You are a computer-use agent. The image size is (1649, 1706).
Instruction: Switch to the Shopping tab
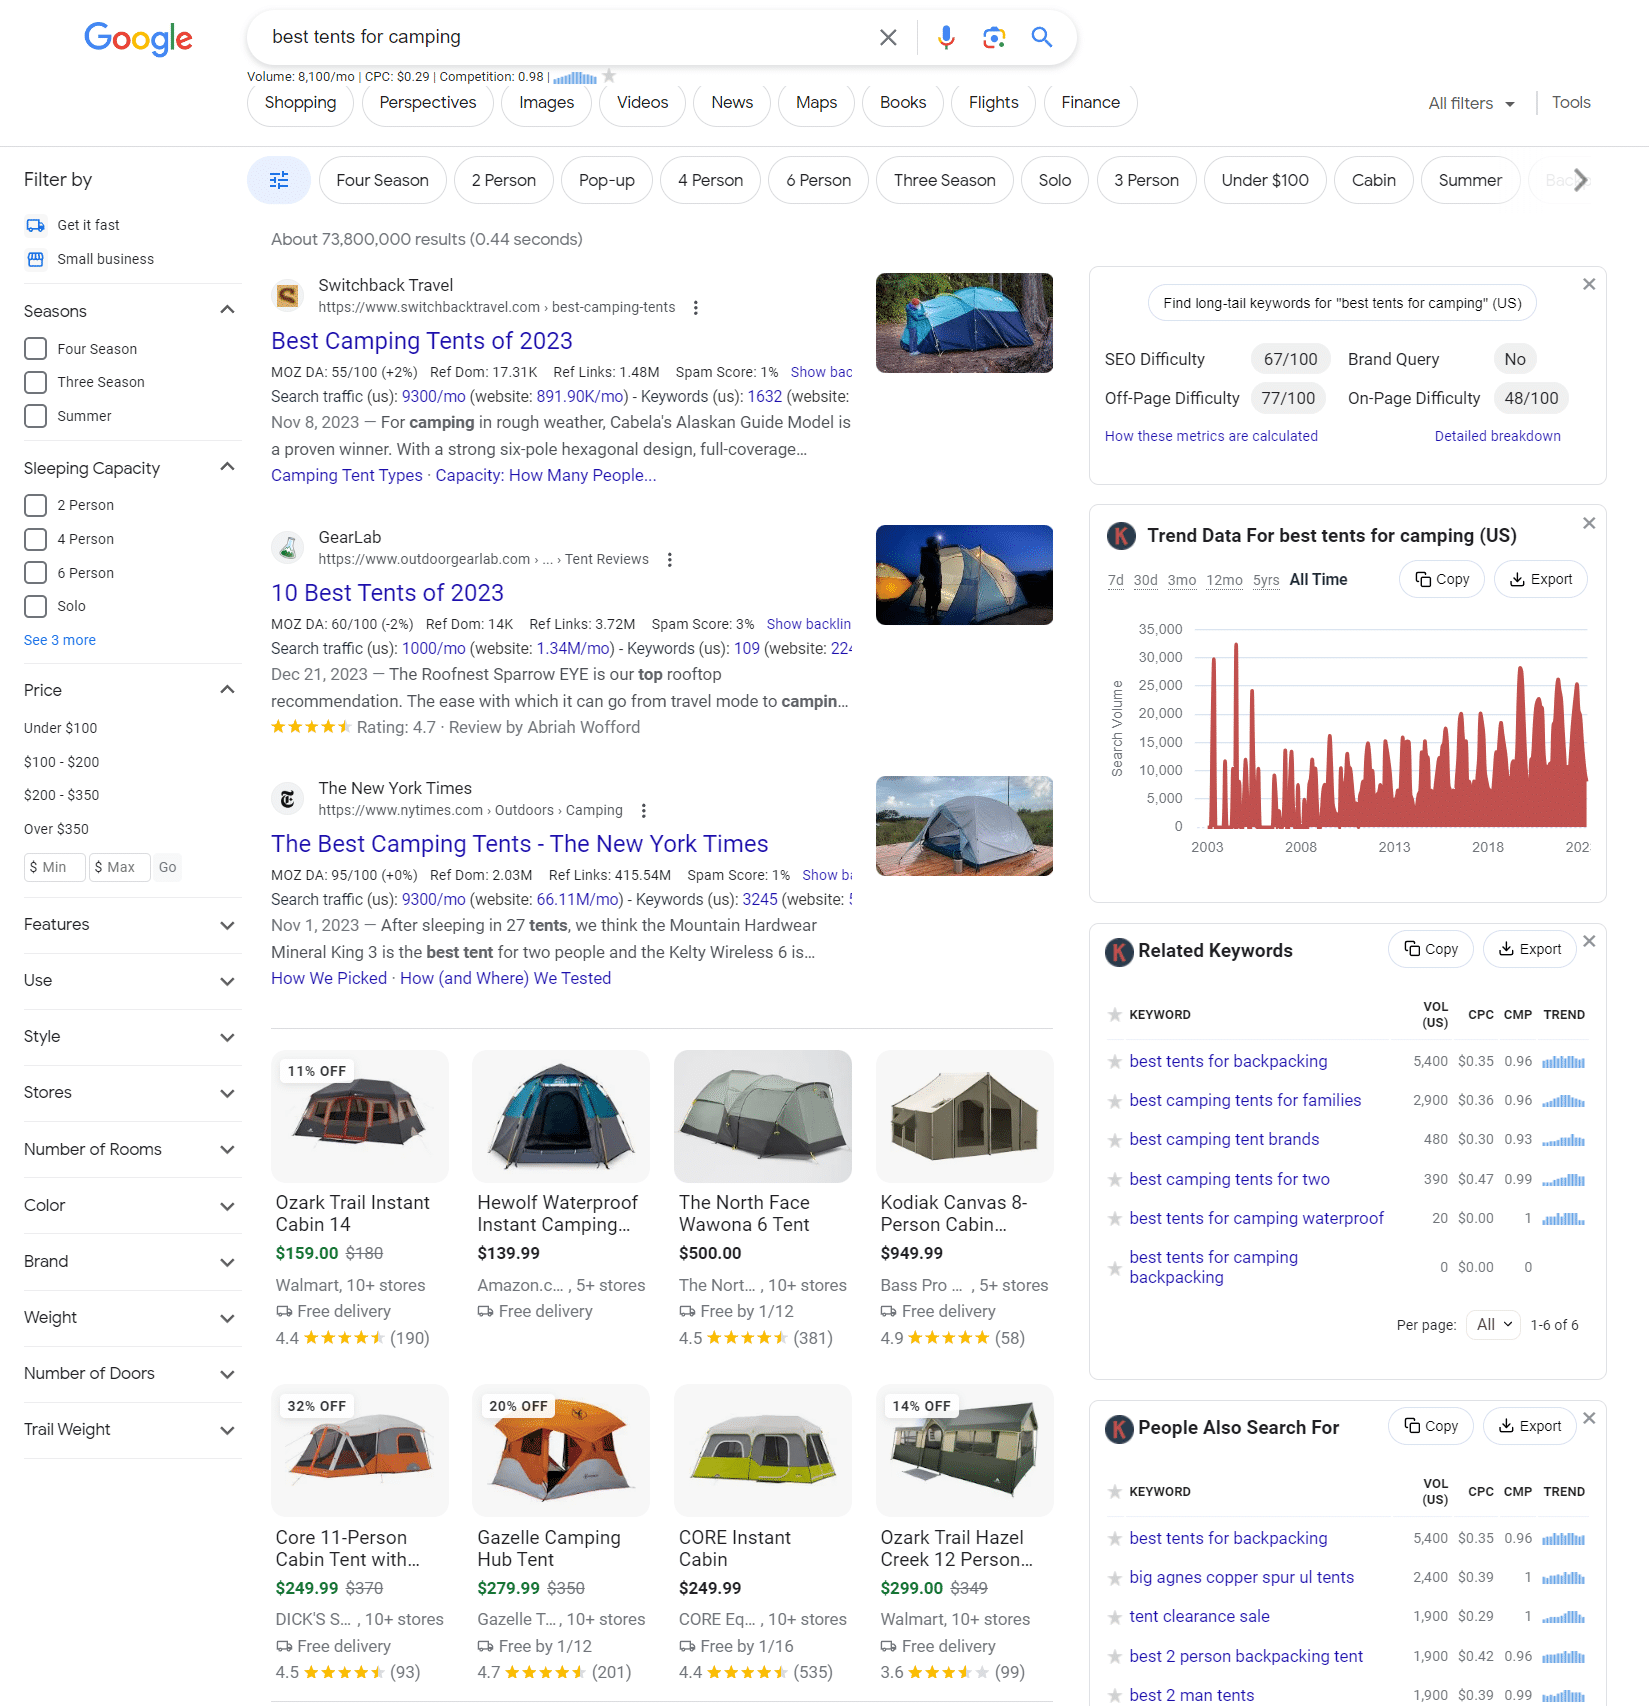tap(300, 103)
